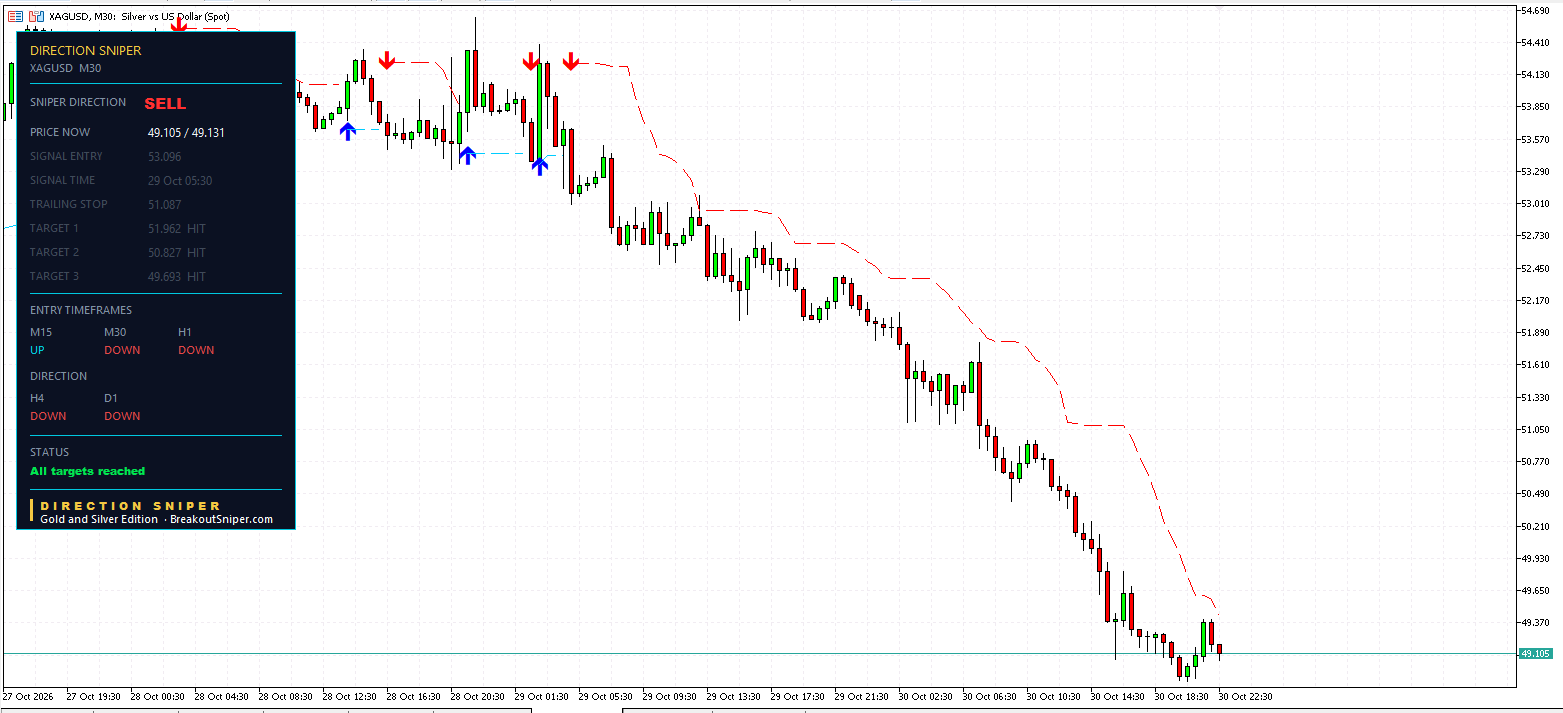Click the current price tag 49.105 on axis
This screenshot has width=1563, height=713.
1535,653
